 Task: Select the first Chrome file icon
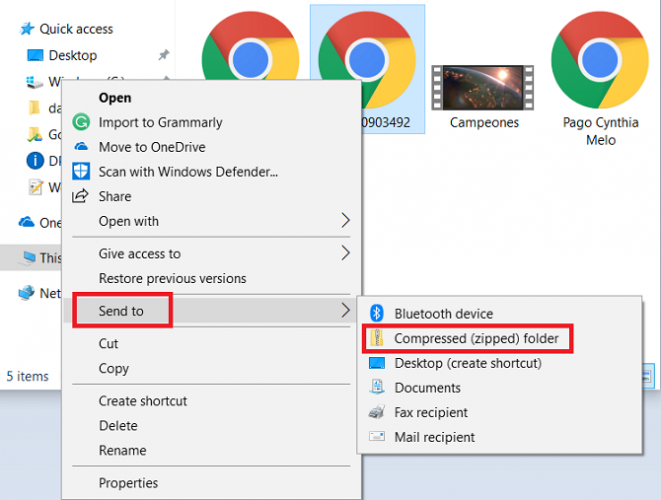click(x=250, y=46)
